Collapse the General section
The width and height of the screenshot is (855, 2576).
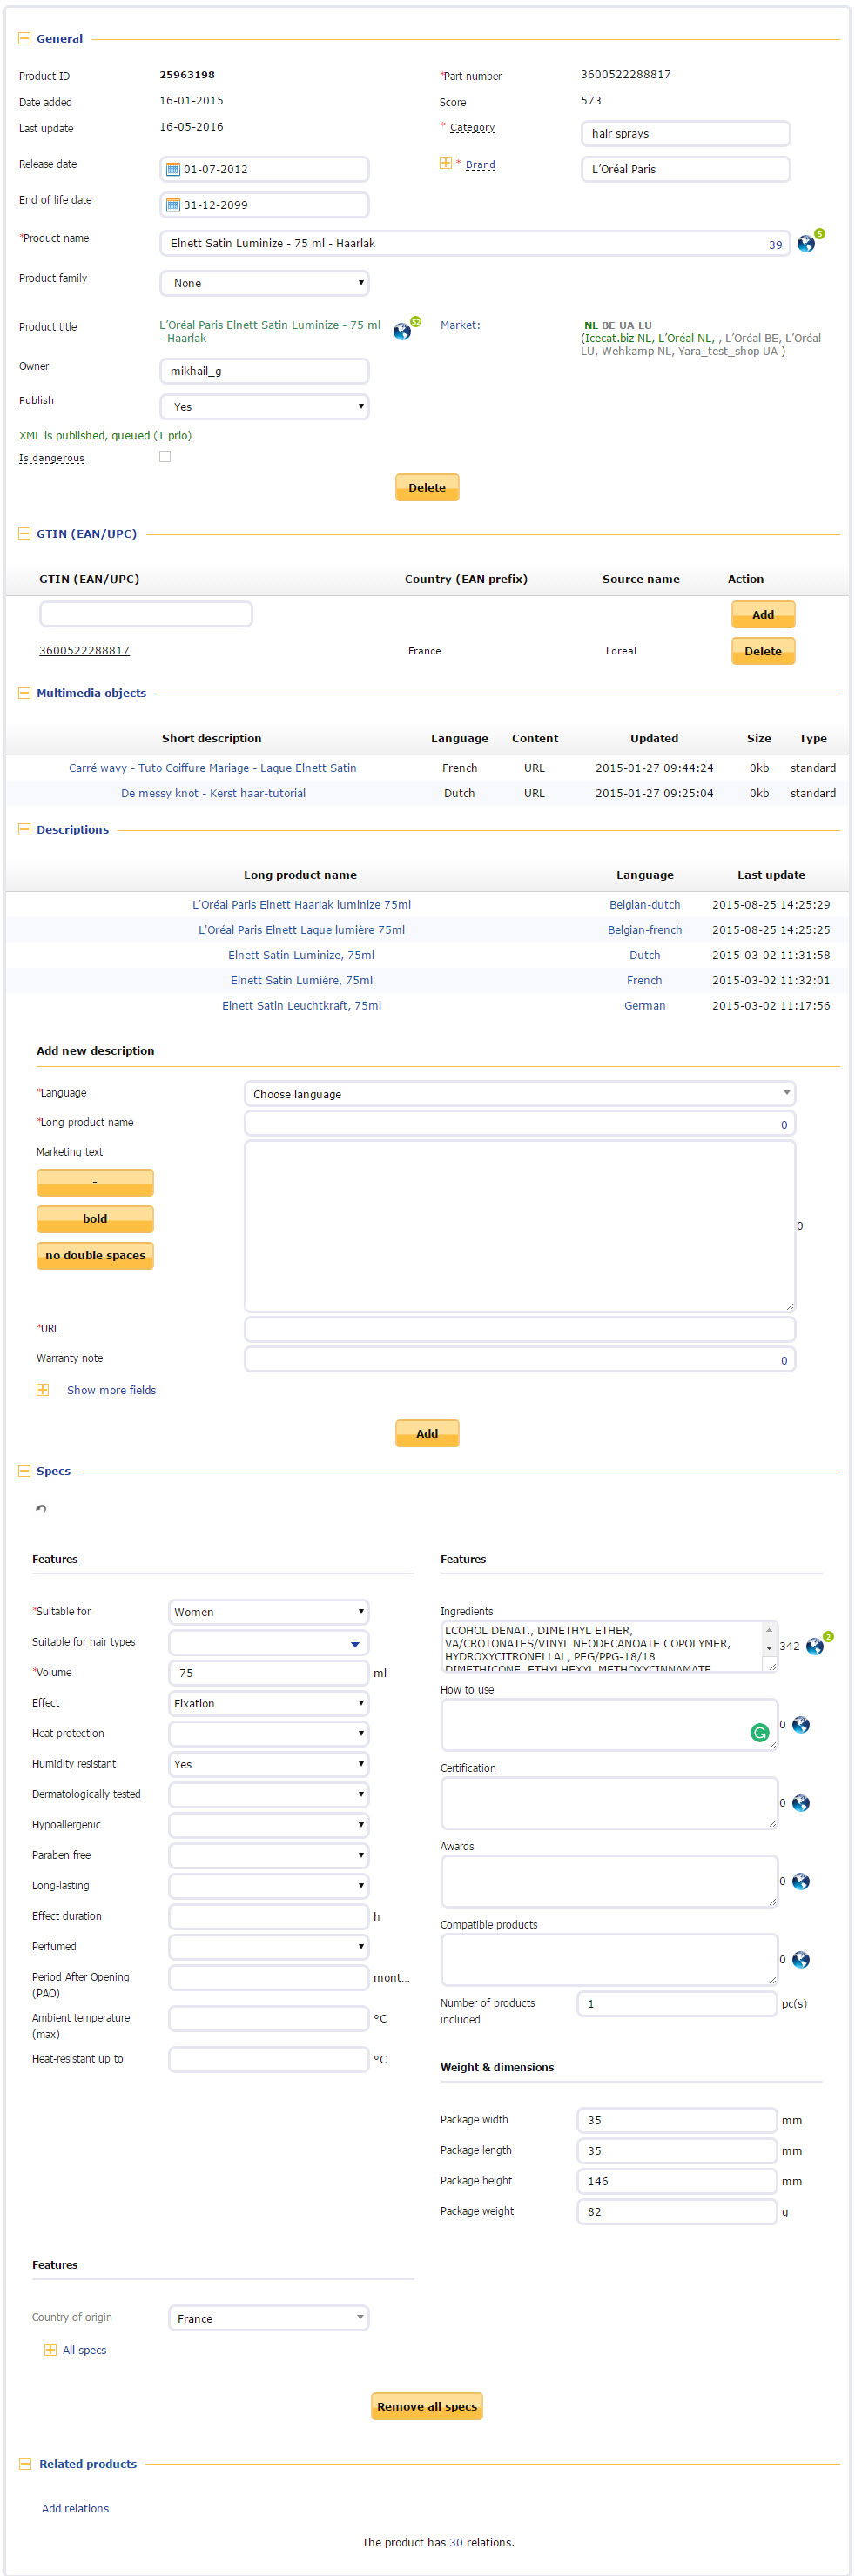[x=24, y=39]
